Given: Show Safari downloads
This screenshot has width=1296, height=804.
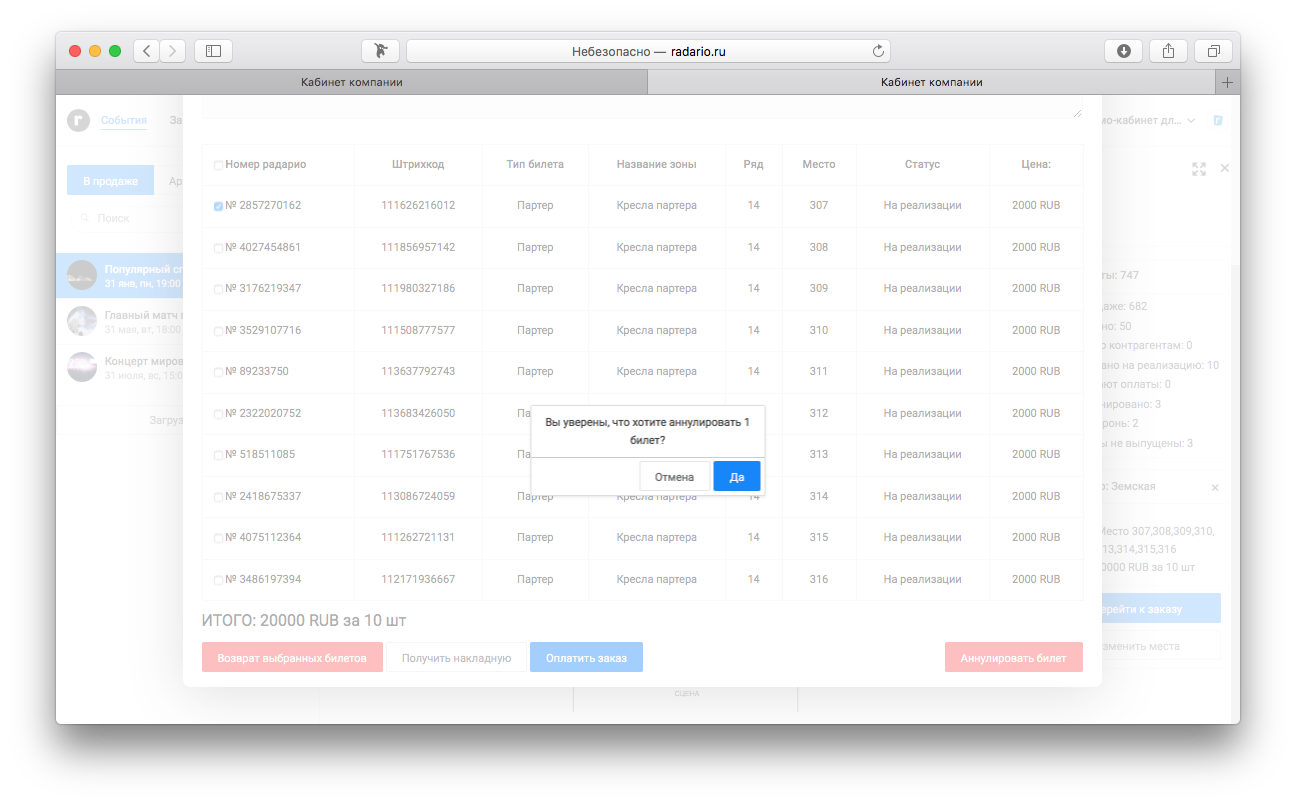Looking at the screenshot, I should [x=1123, y=51].
